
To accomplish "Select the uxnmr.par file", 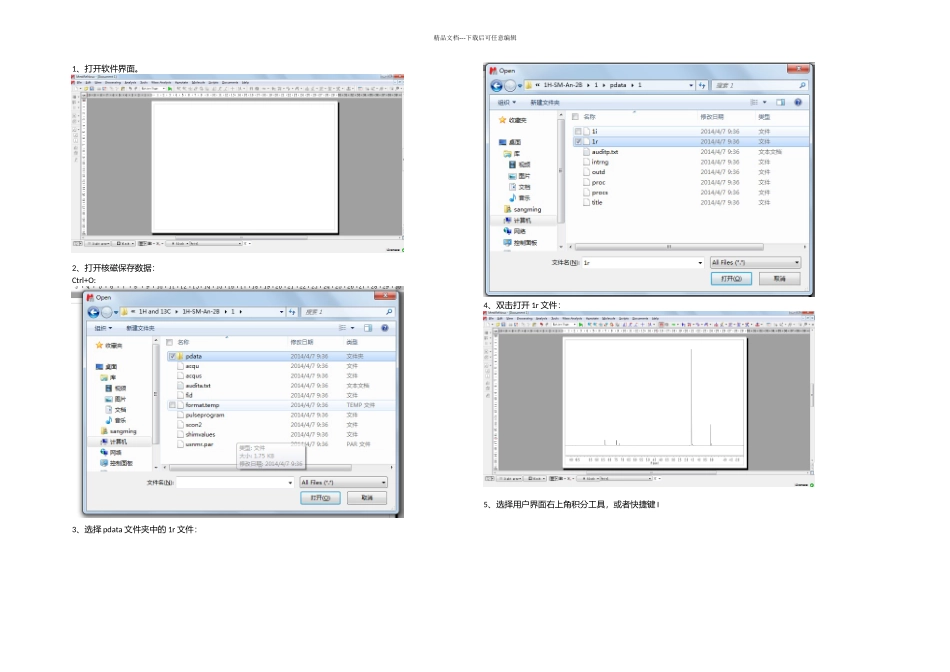I will click(x=199, y=444).
